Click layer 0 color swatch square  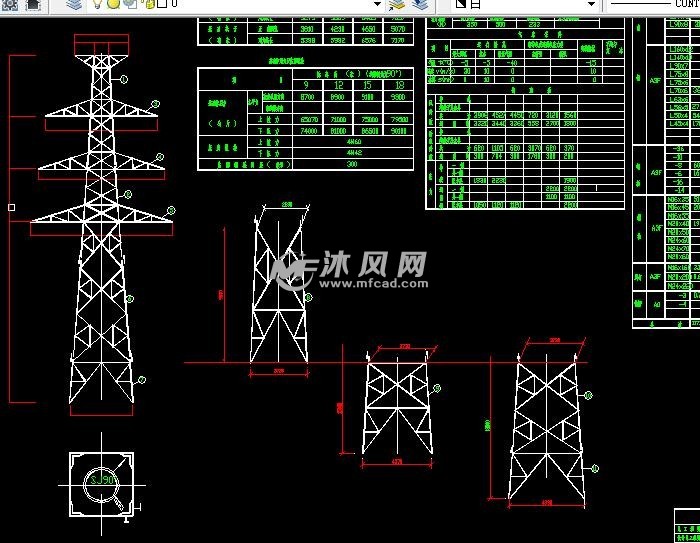click(160, 4)
